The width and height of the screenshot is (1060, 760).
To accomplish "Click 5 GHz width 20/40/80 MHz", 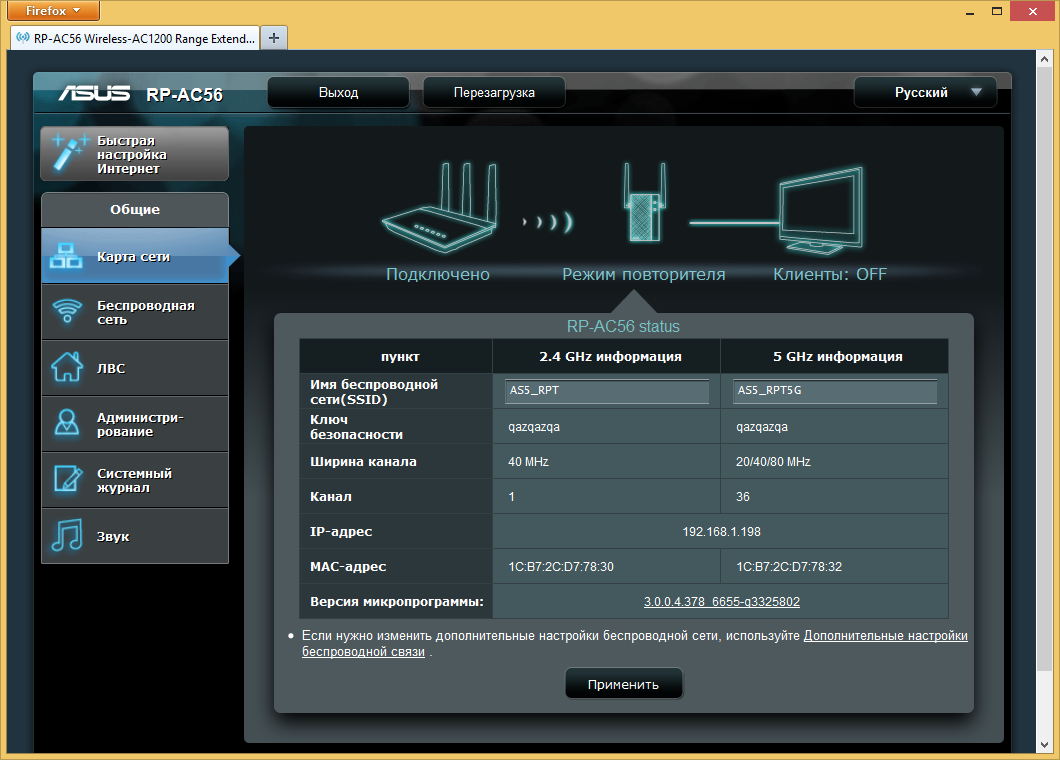I will [x=773, y=462].
